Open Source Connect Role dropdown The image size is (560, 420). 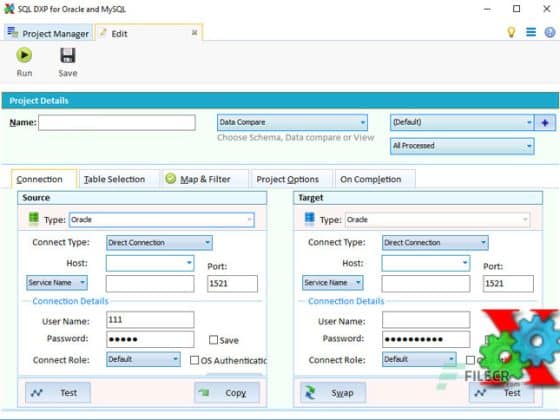click(x=143, y=359)
